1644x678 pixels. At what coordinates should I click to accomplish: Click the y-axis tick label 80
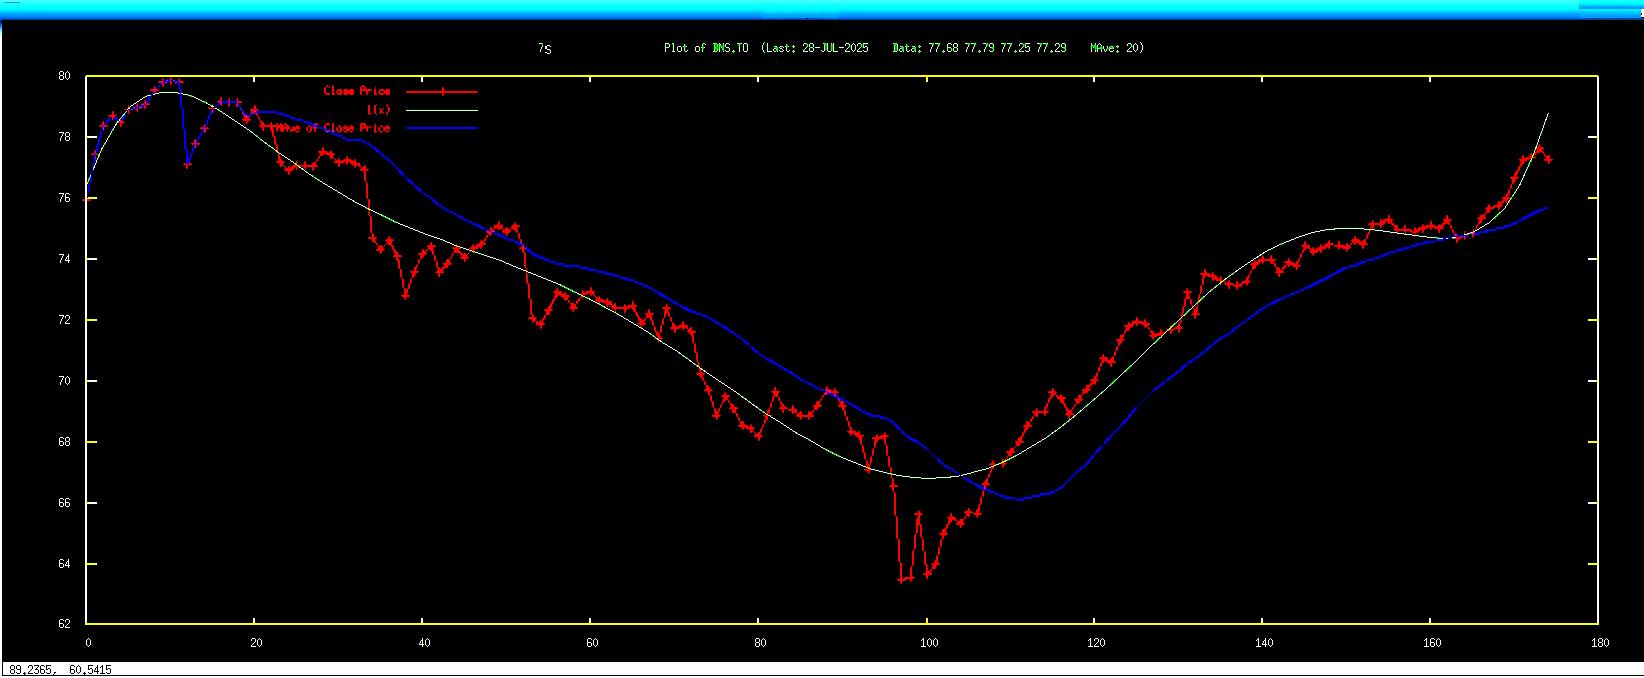pyautogui.click(x=64, y=76)
